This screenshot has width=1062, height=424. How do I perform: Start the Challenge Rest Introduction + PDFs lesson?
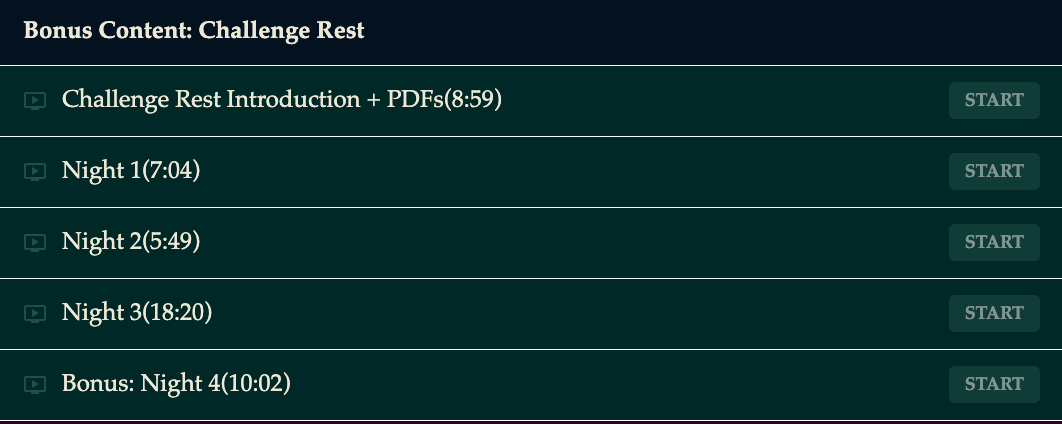994,100
